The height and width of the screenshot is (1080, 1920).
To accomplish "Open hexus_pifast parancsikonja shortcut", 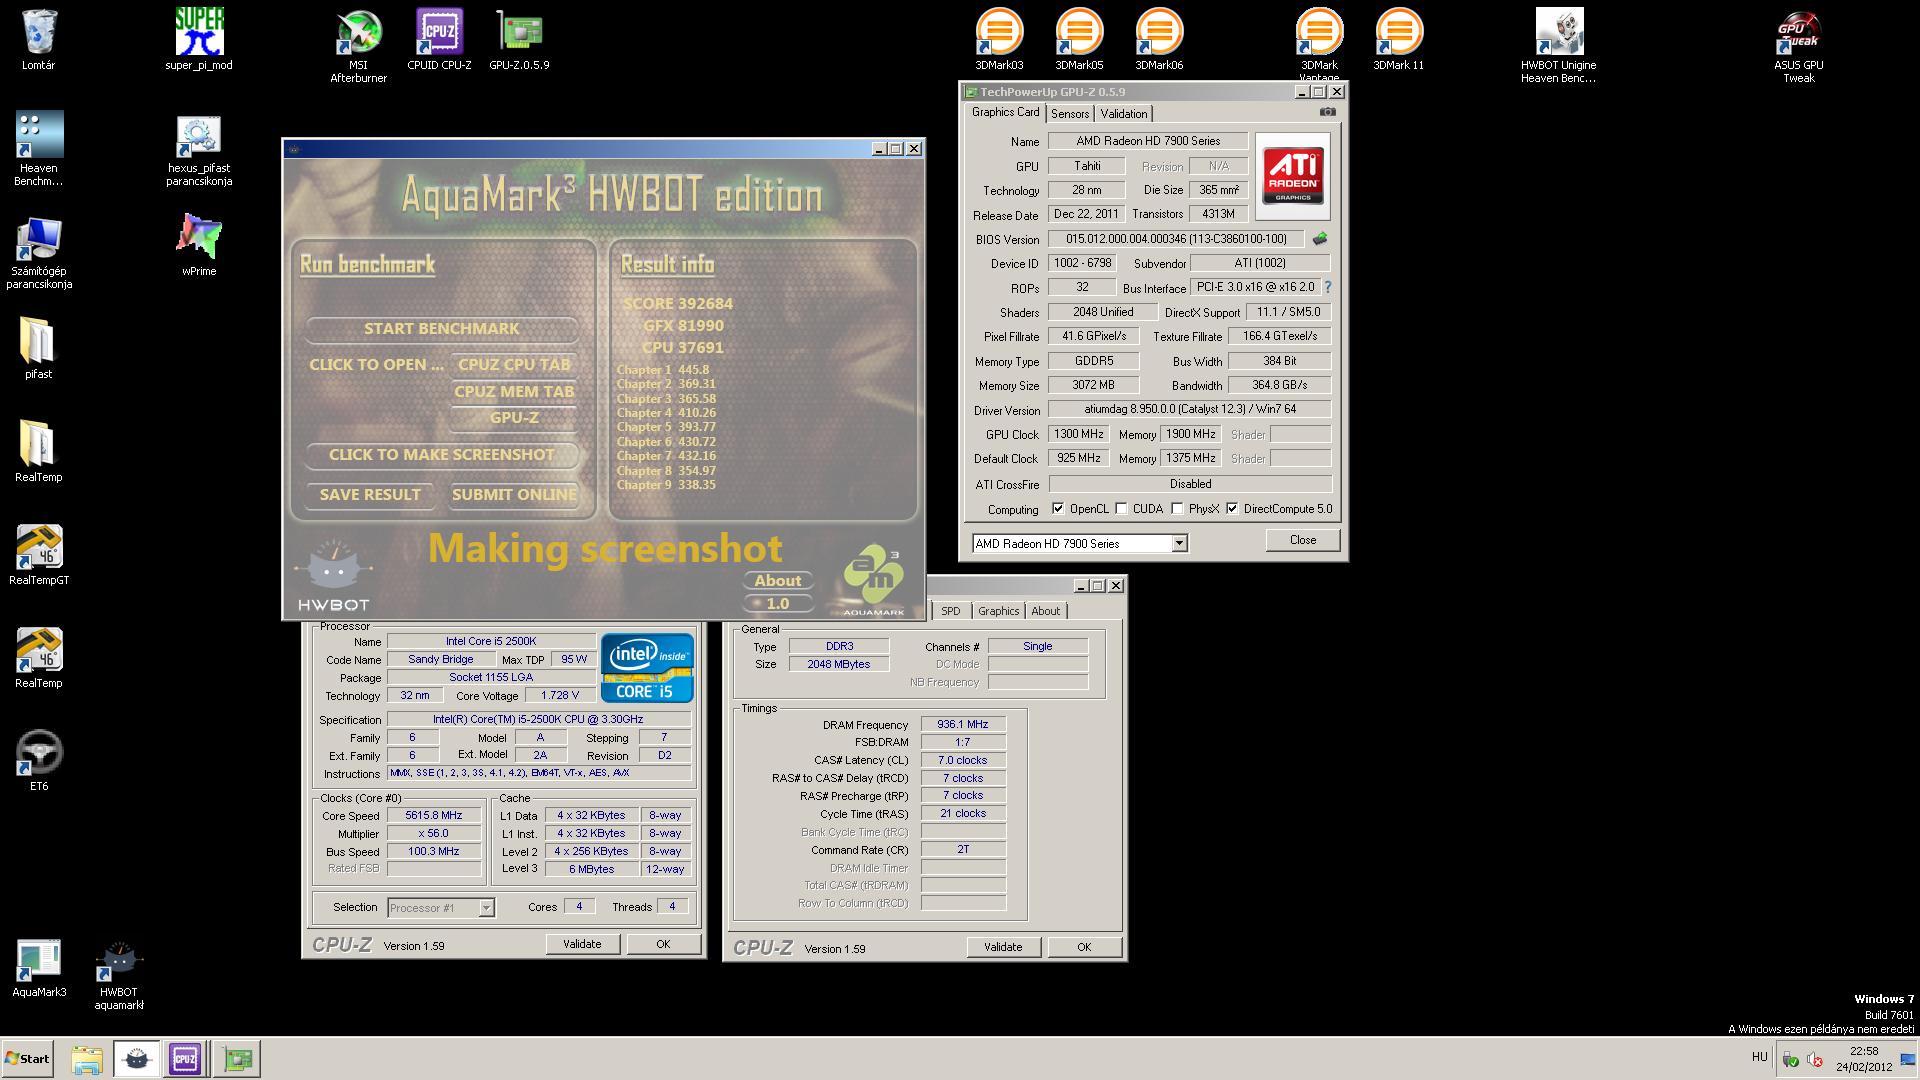I will pyautogui.click(x=199, y=150).
